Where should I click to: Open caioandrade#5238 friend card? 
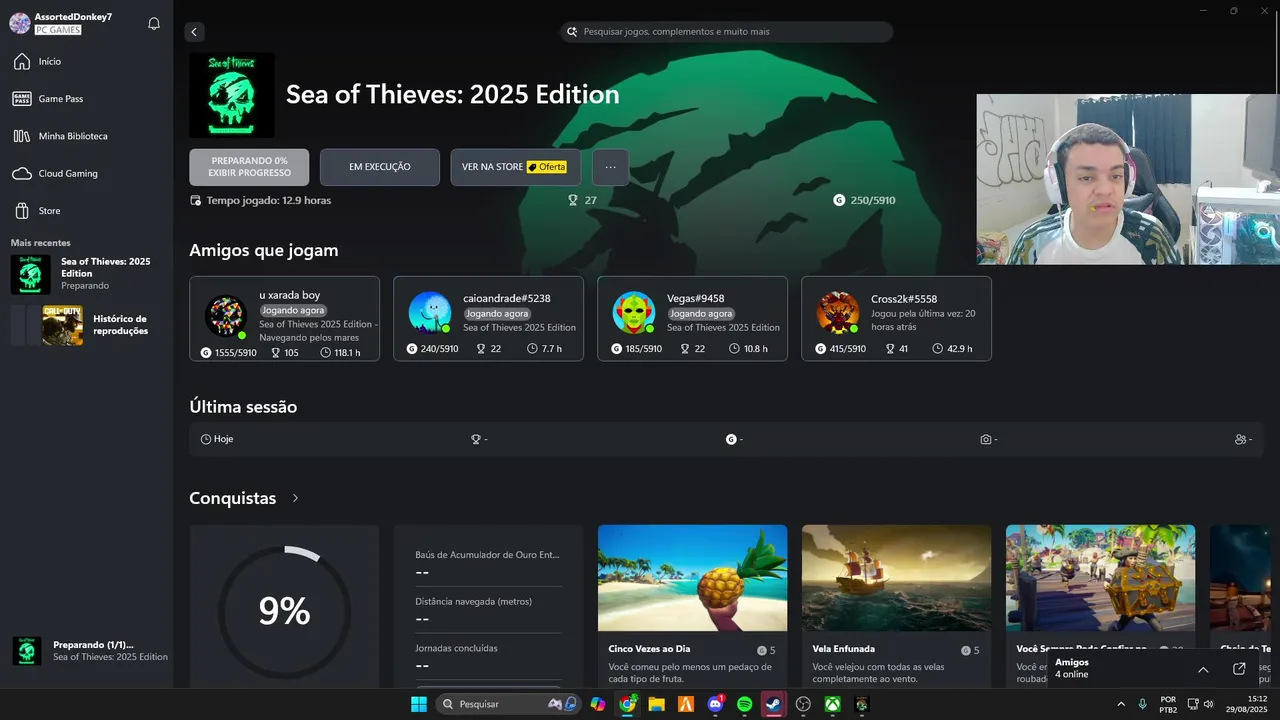(488, 318)
